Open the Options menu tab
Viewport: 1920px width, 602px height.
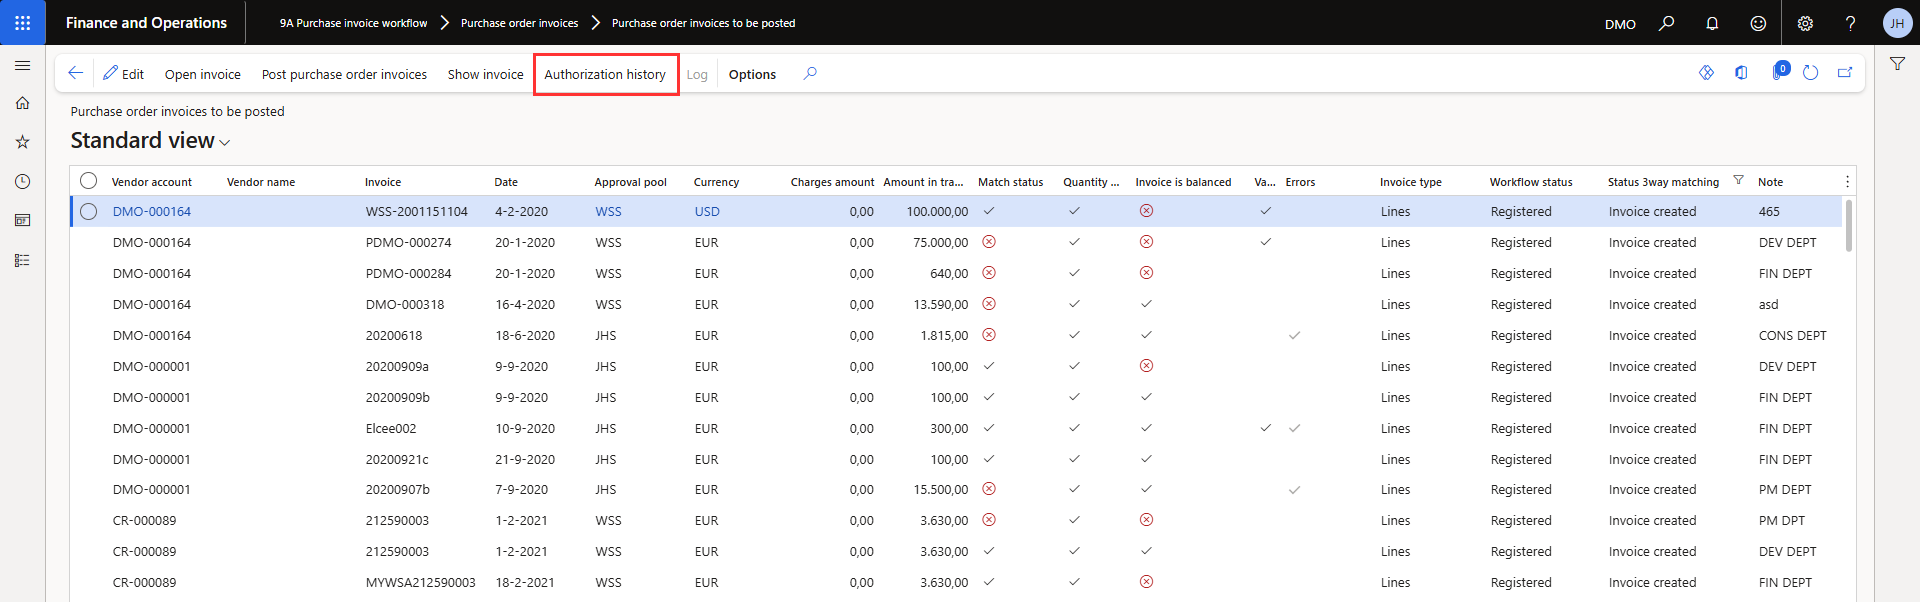point(752,74)
